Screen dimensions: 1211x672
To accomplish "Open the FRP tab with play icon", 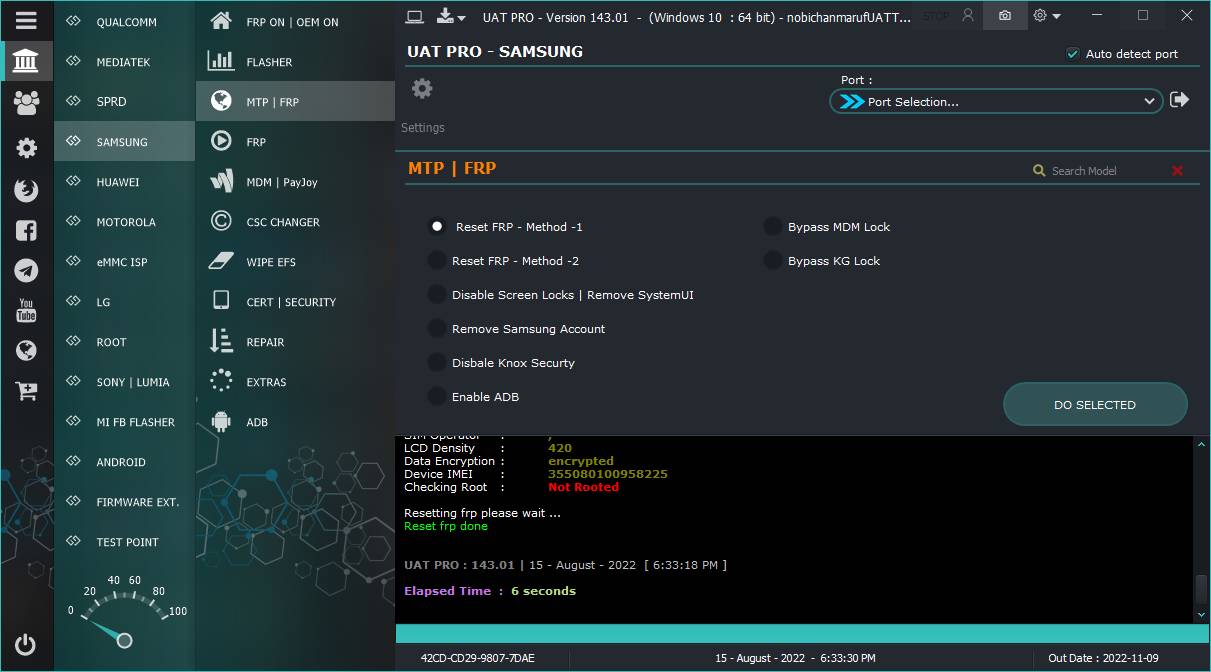I will tap(295, 142).
